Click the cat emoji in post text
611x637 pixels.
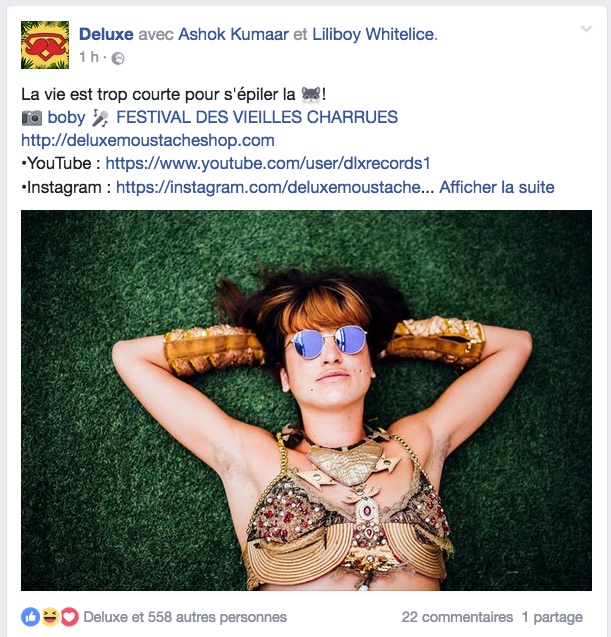tap(311, 95)
